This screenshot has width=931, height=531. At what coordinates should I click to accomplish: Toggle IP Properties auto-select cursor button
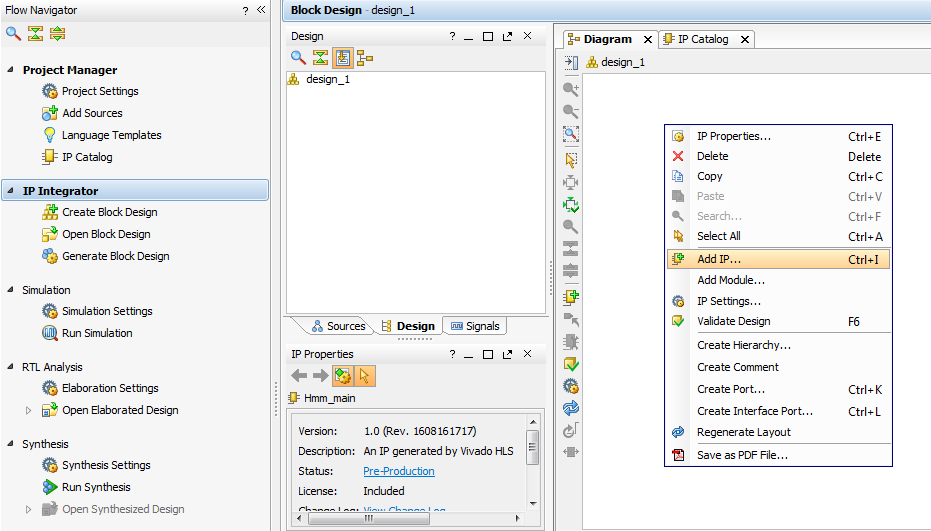pos(365,375)
